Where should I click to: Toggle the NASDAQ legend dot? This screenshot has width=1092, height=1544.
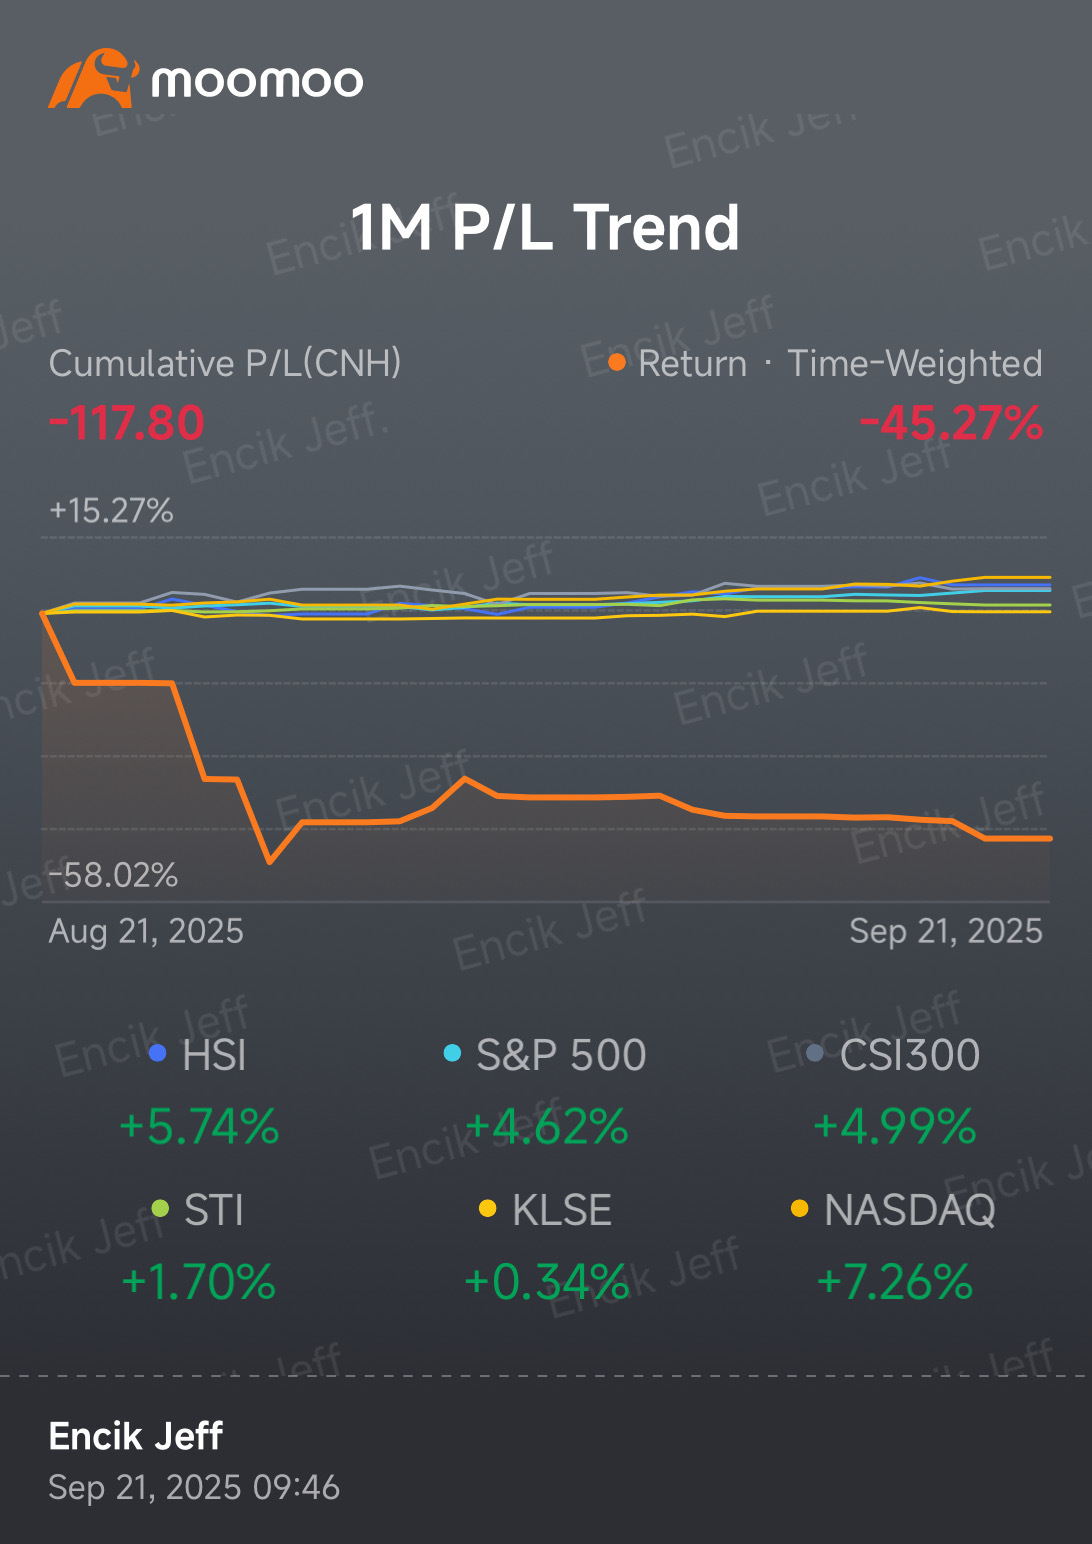[799, 1209]
